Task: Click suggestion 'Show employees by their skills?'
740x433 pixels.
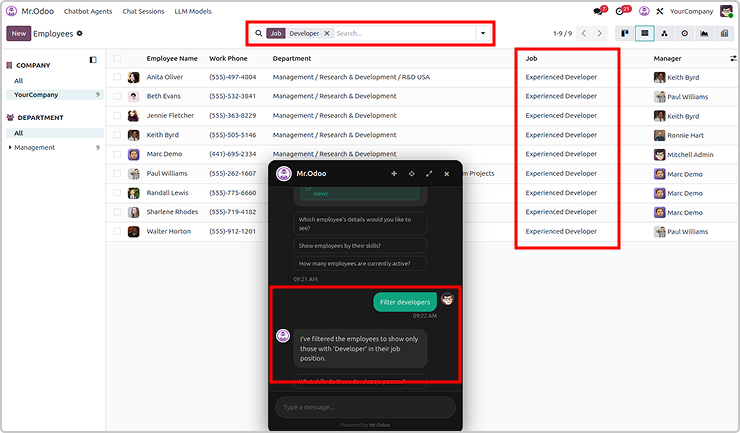Action: [339, 245]
